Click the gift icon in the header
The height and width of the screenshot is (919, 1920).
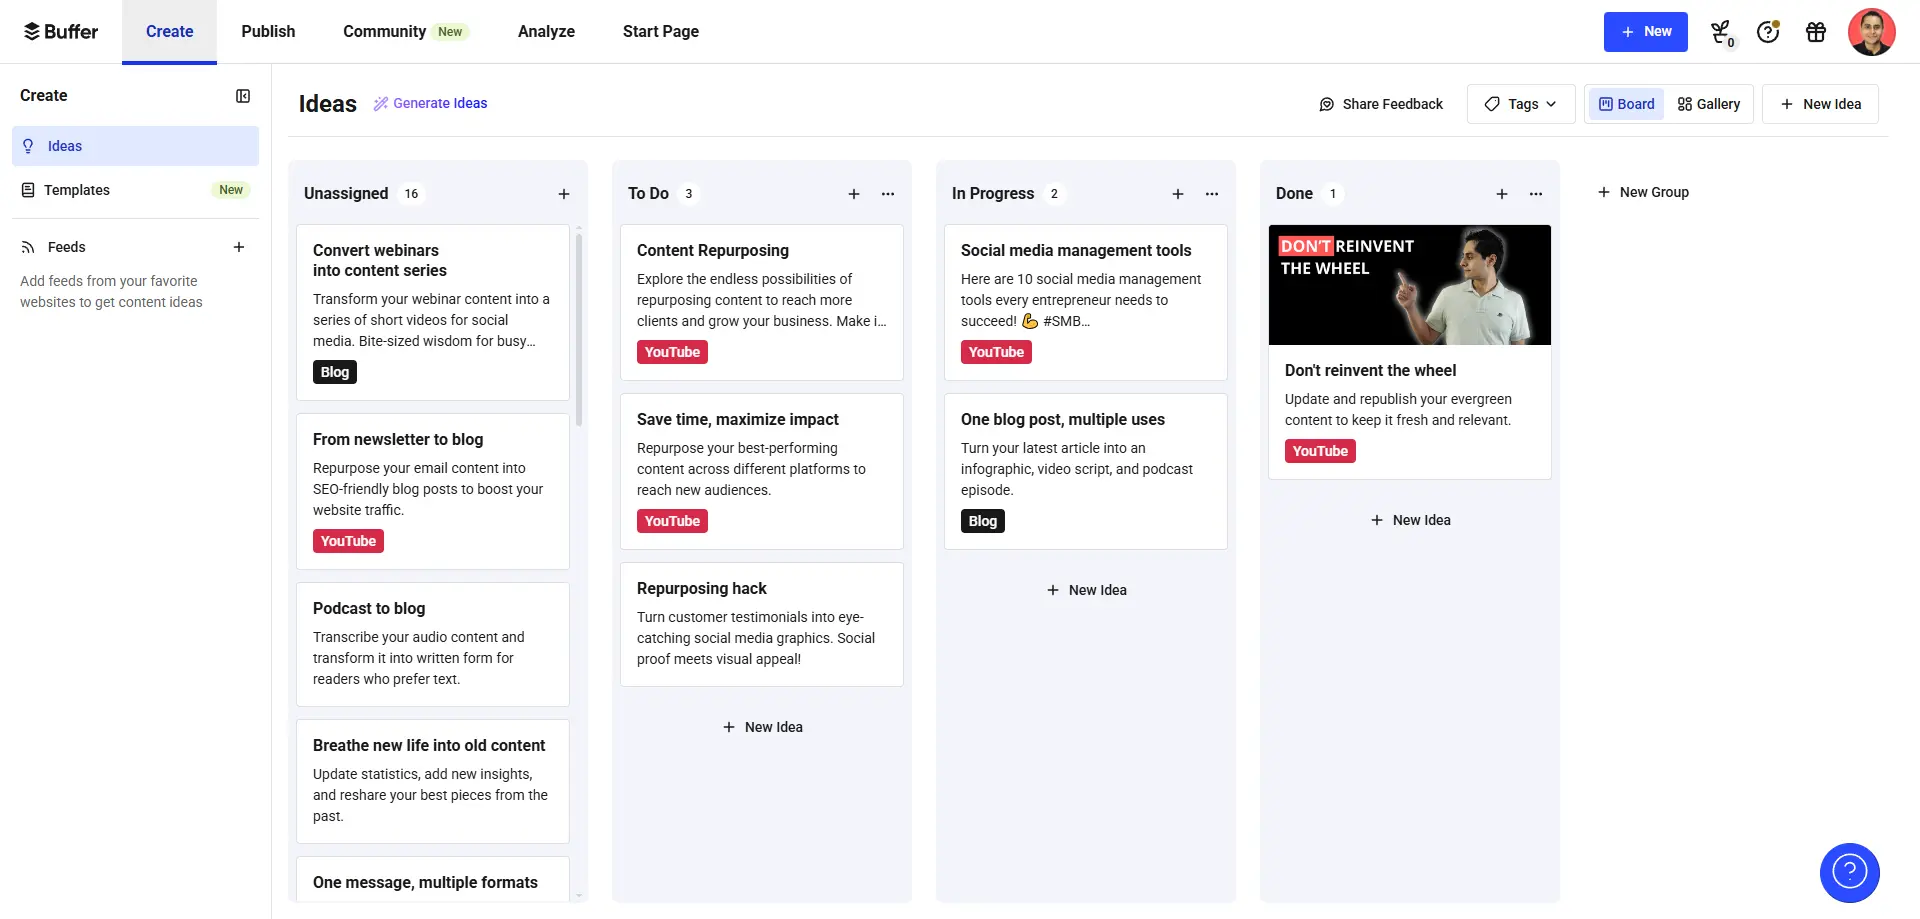click(x=1816, y=32)
